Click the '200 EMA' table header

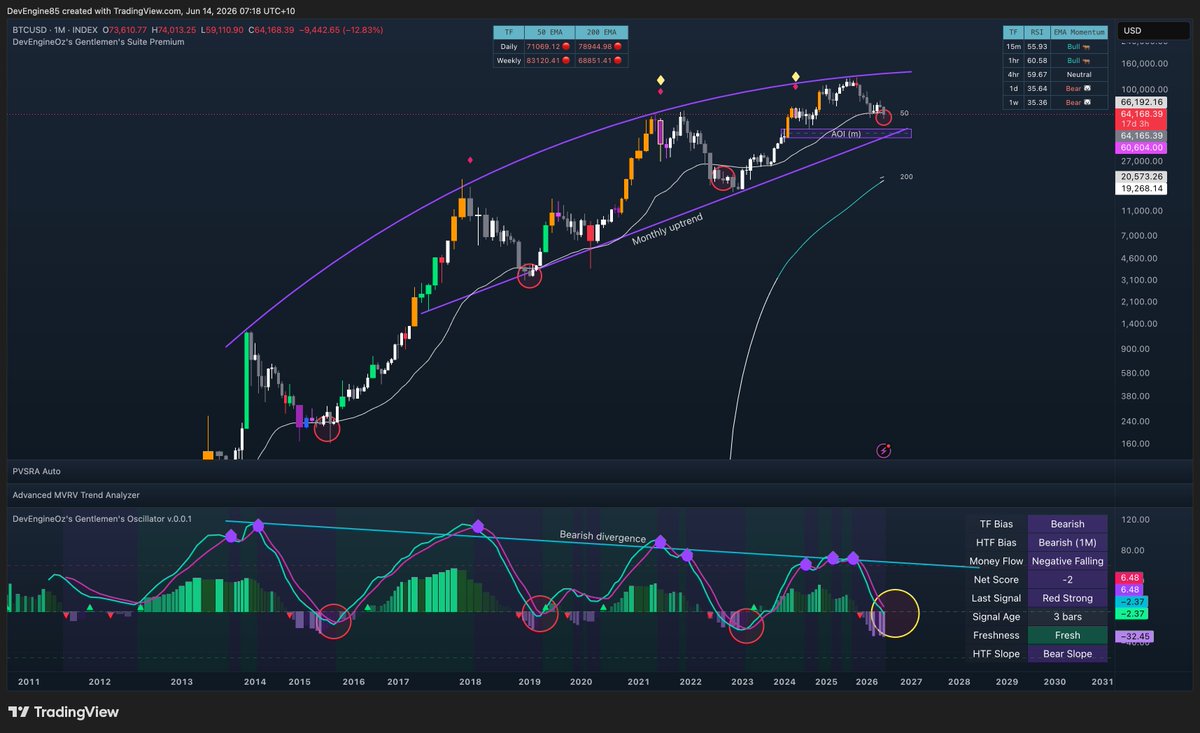(x=603, y=32)
